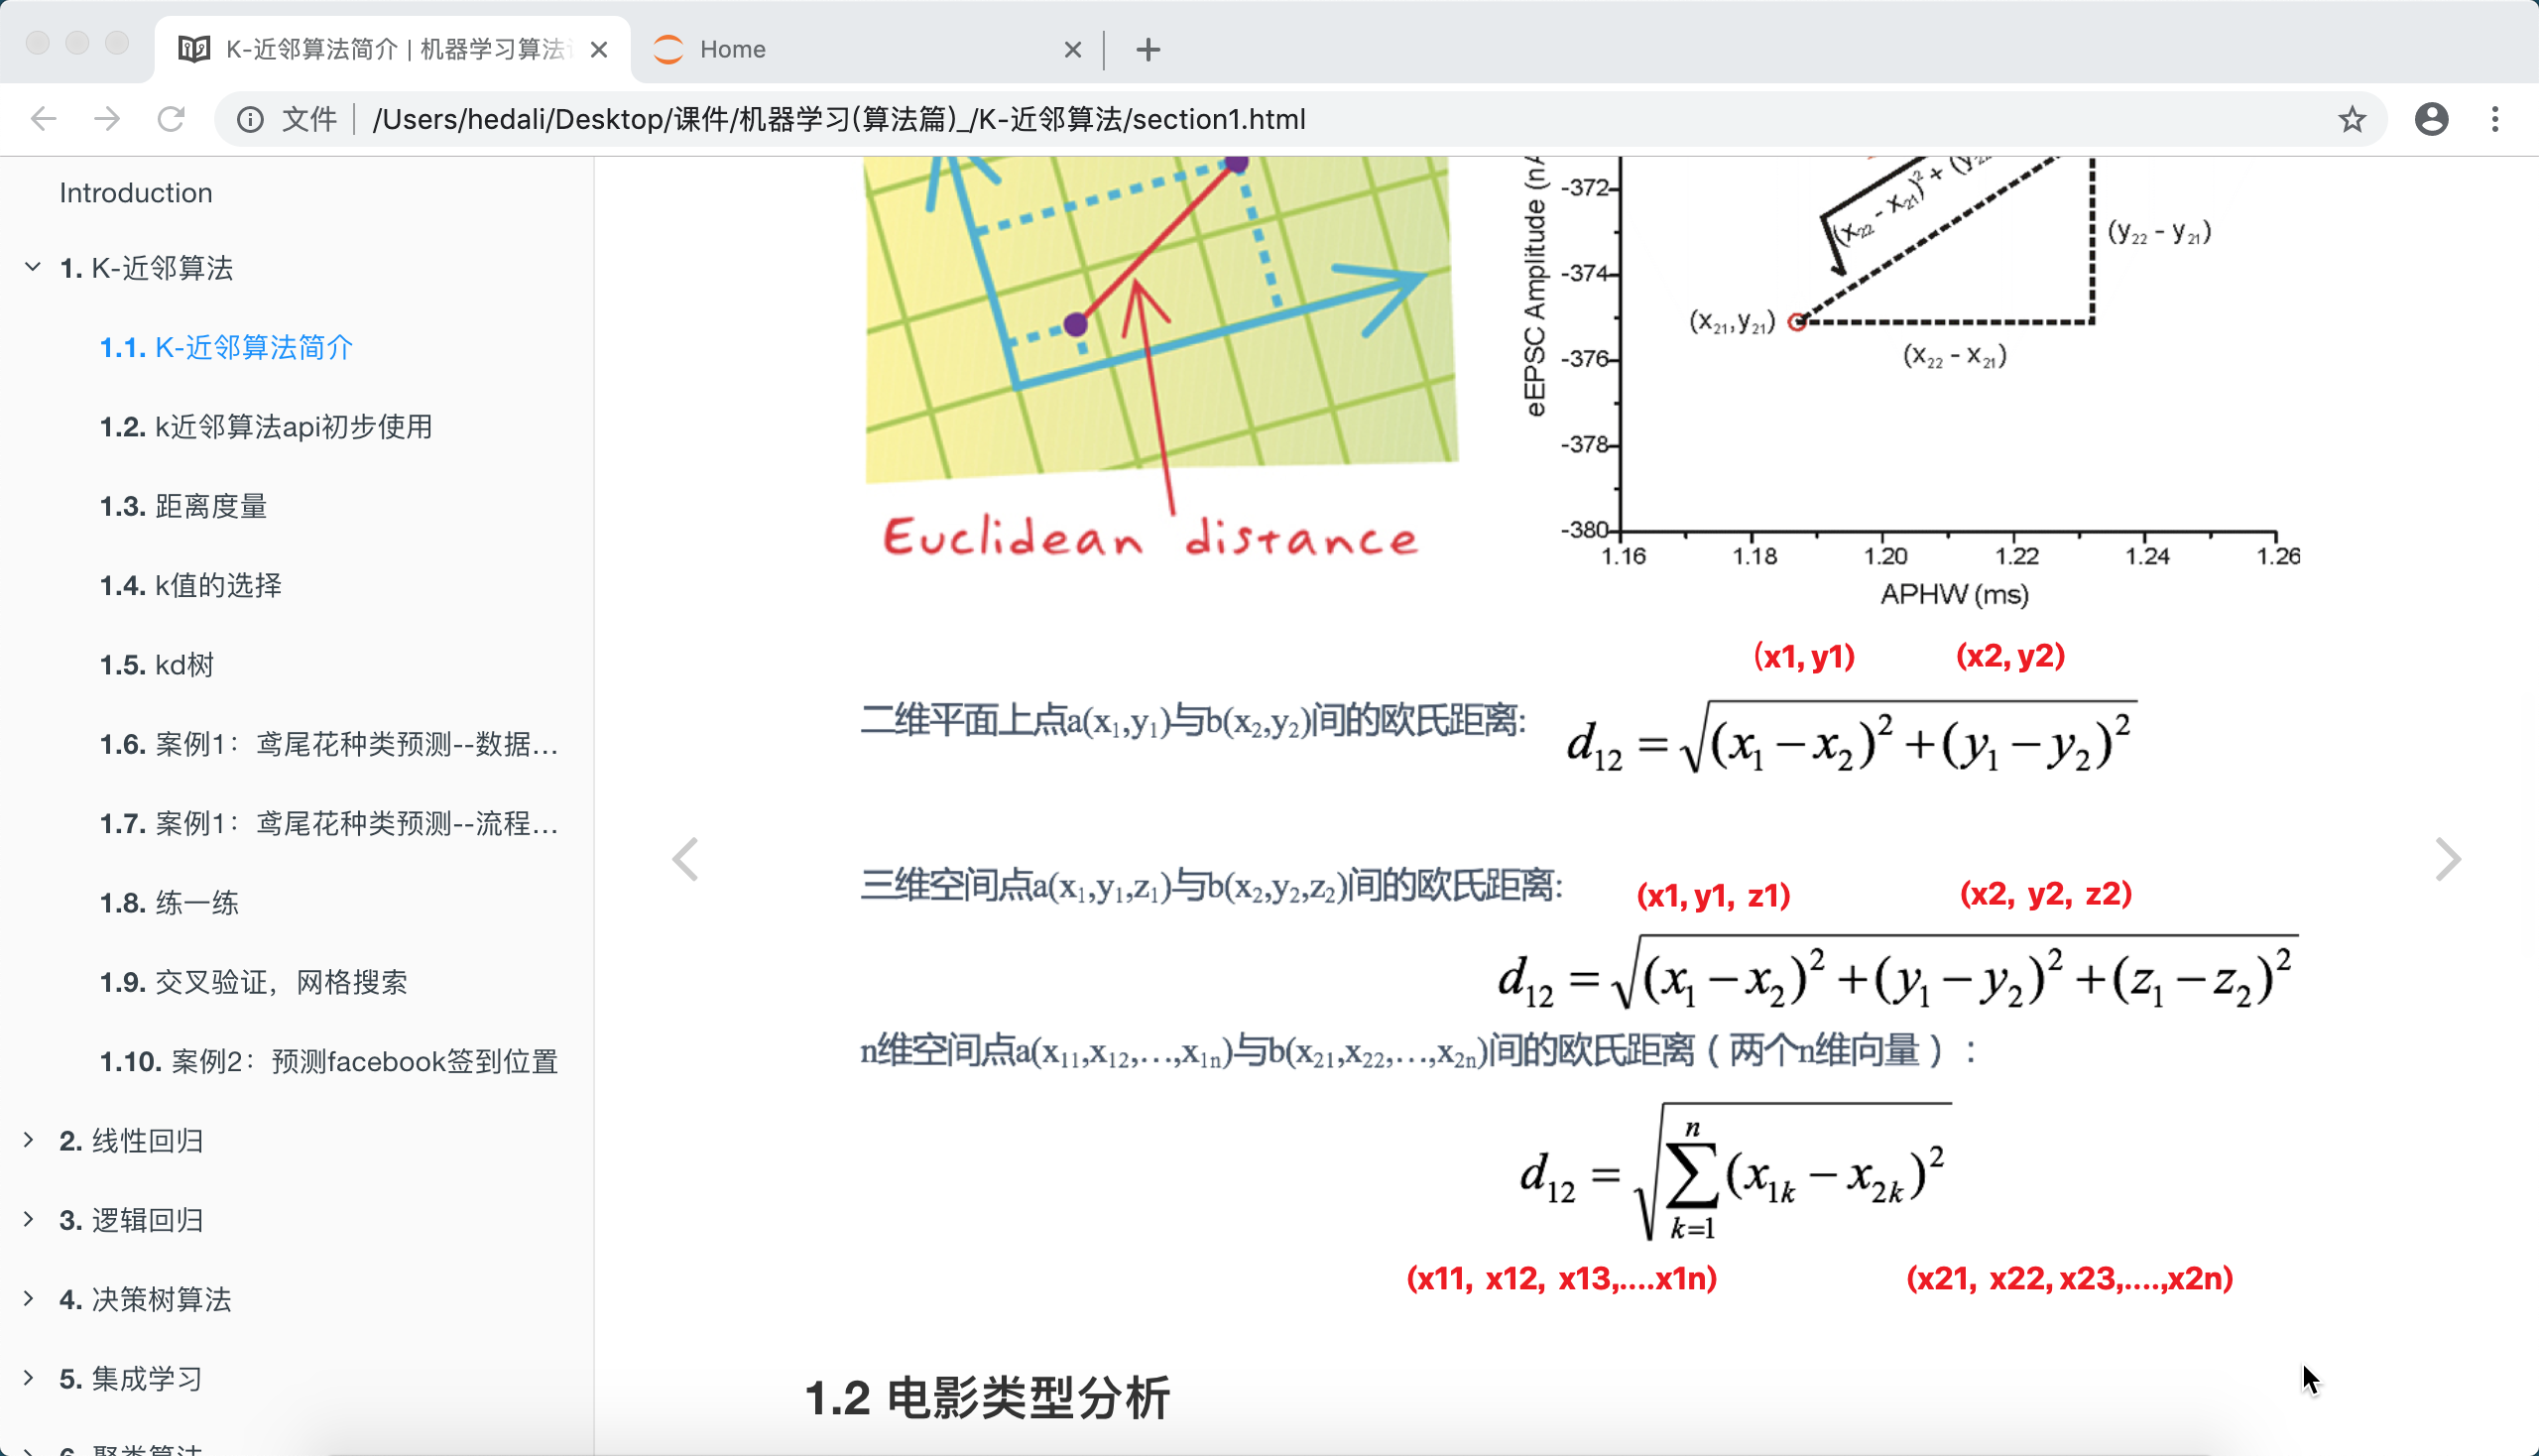
Task: Expand the 2. 线性回归 chapter
Action: click(x=29, y=1139)
